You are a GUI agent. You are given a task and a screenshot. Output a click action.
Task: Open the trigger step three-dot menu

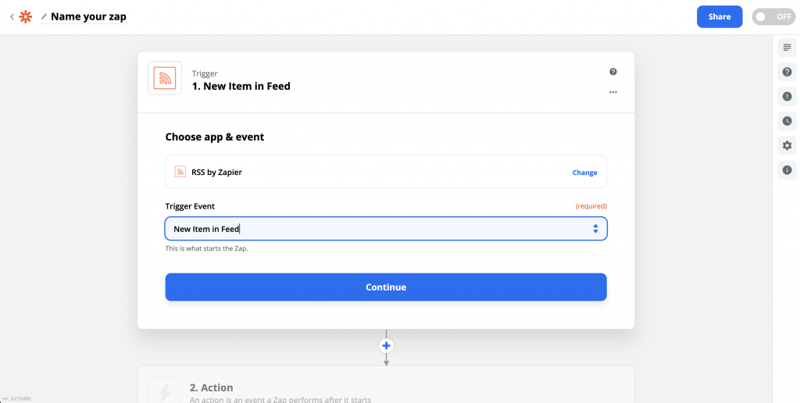pyautogui.click(x=613, y=92)
